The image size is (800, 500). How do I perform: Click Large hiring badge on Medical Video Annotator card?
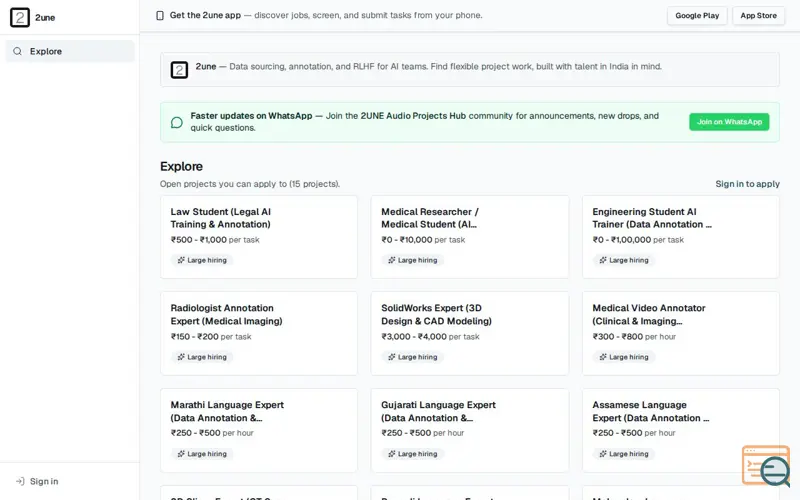[623, 357]
